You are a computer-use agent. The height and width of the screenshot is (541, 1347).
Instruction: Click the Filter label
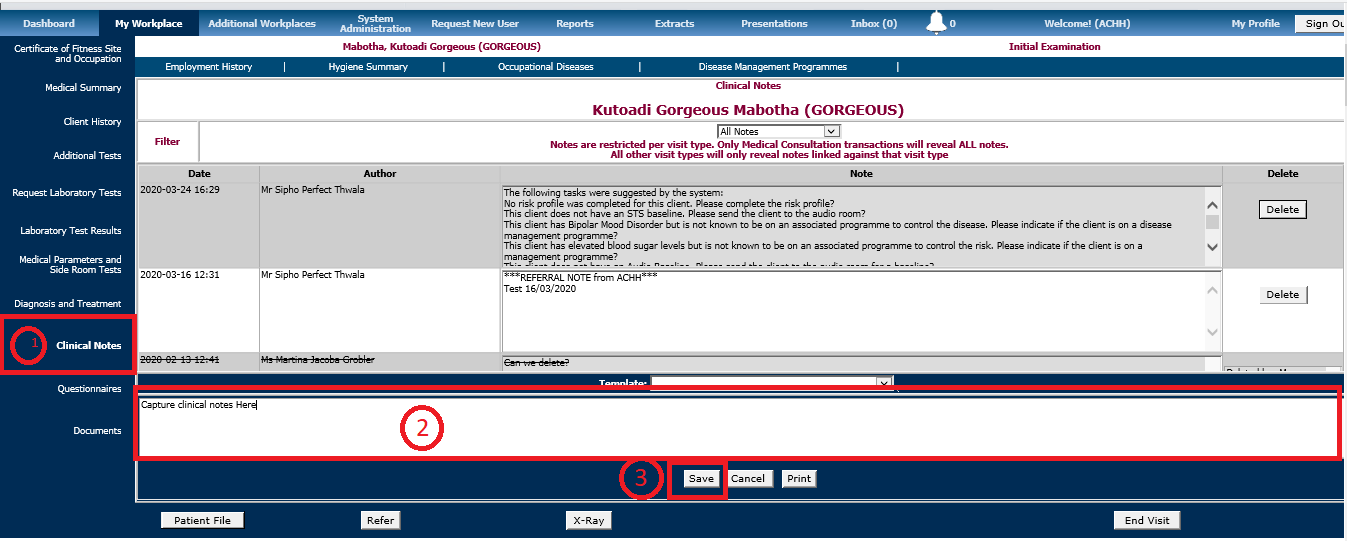(x=167, y=142)
